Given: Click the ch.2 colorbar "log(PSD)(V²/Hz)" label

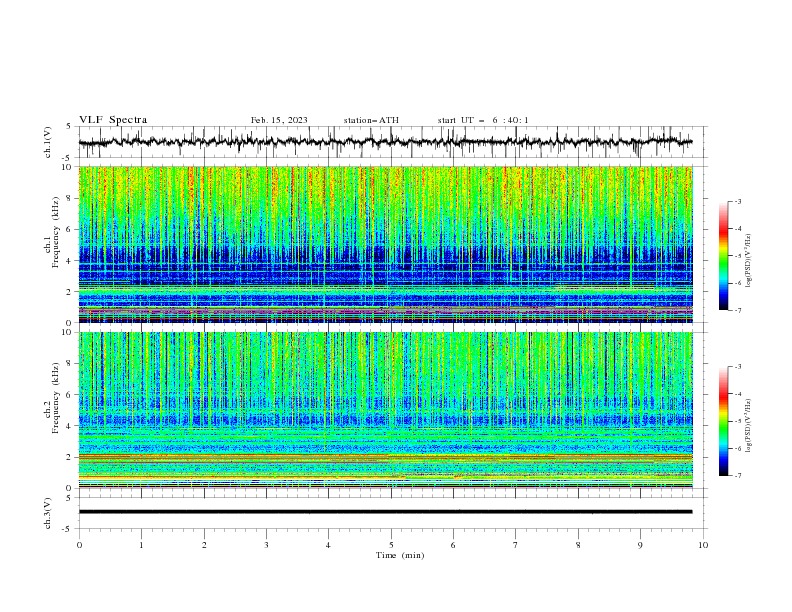Looking at the screenshot, I should pos(748,427).
